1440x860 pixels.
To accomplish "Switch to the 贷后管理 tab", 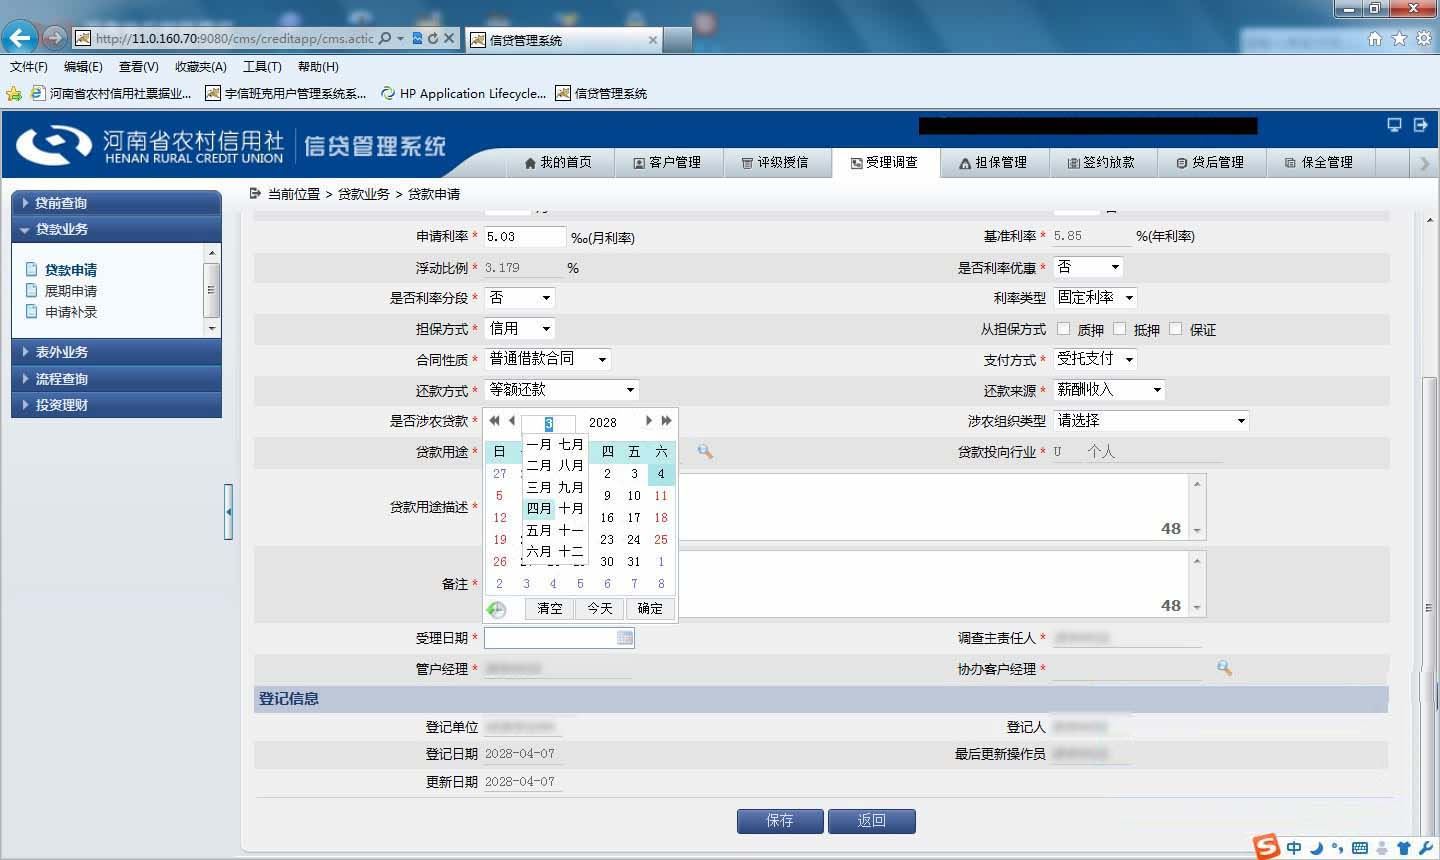I will pos(1211,162).
